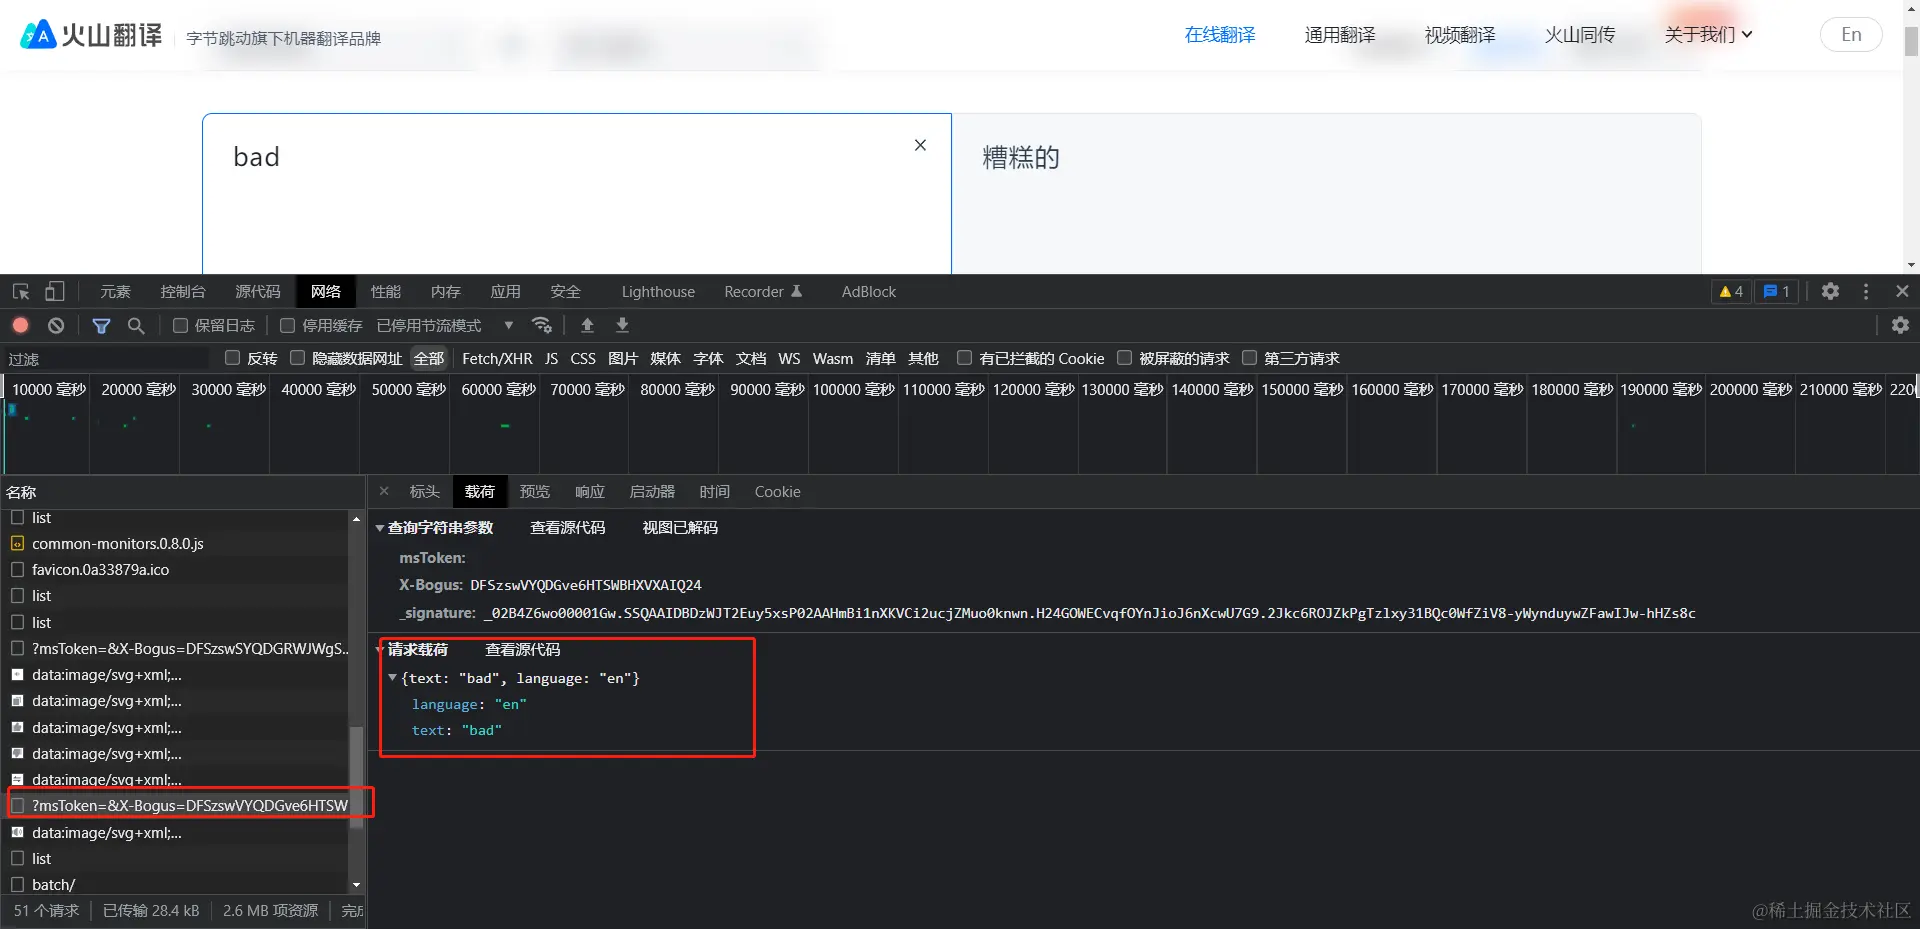
Task: Close the request details pane
Action: pyautogui.click(x=384, y=492)
